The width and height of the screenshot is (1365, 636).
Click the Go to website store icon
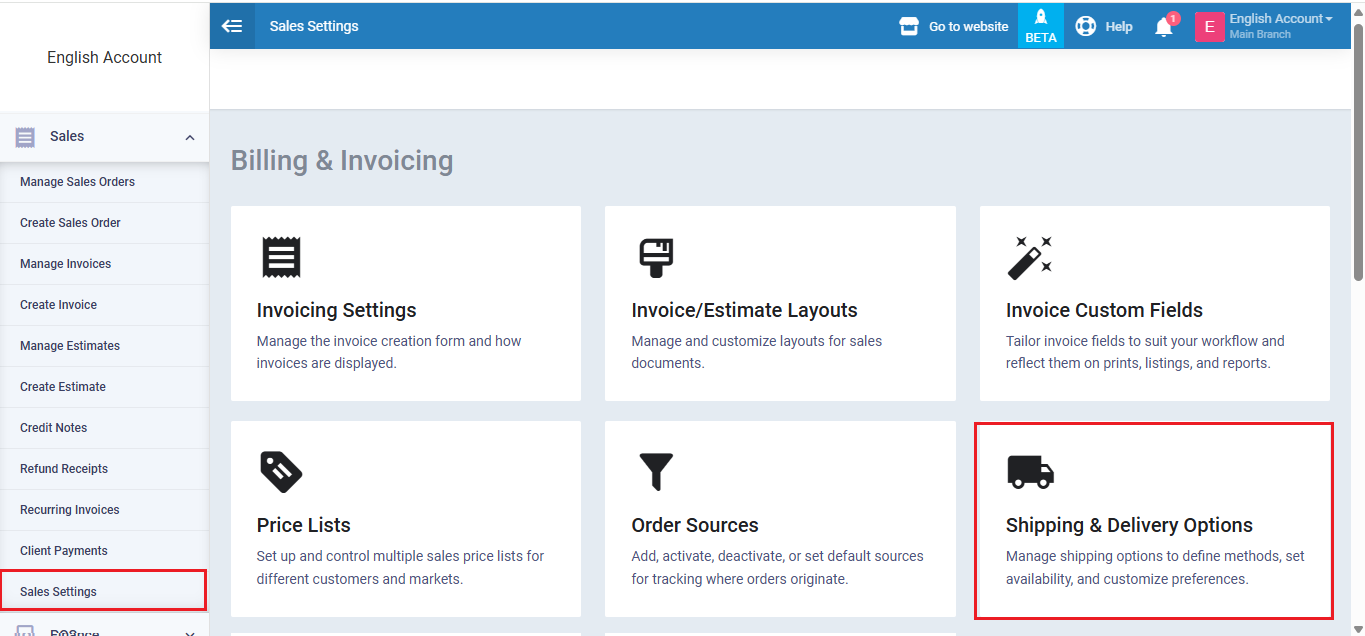coord(909,27)
